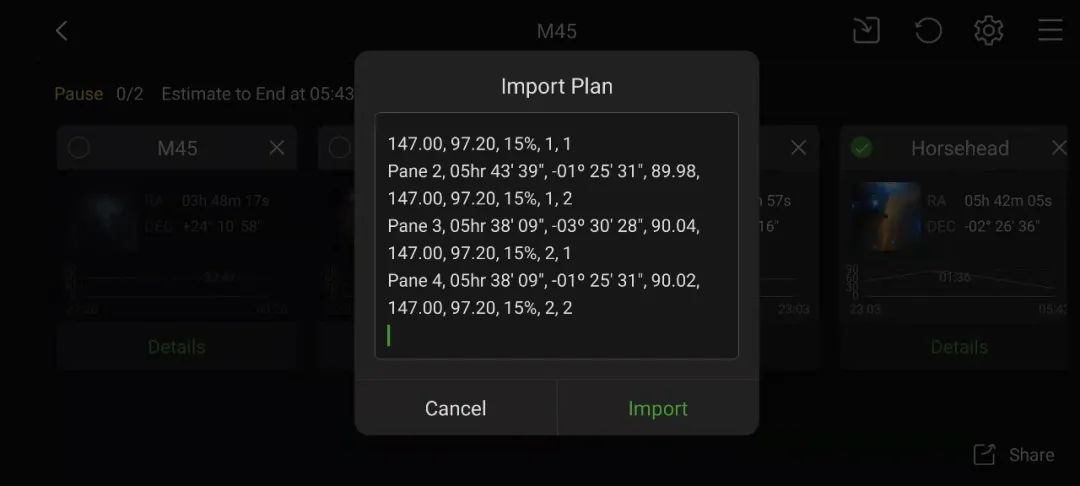Open Details for the M45 target
The image size is (1080, 486).
(176, 347)
